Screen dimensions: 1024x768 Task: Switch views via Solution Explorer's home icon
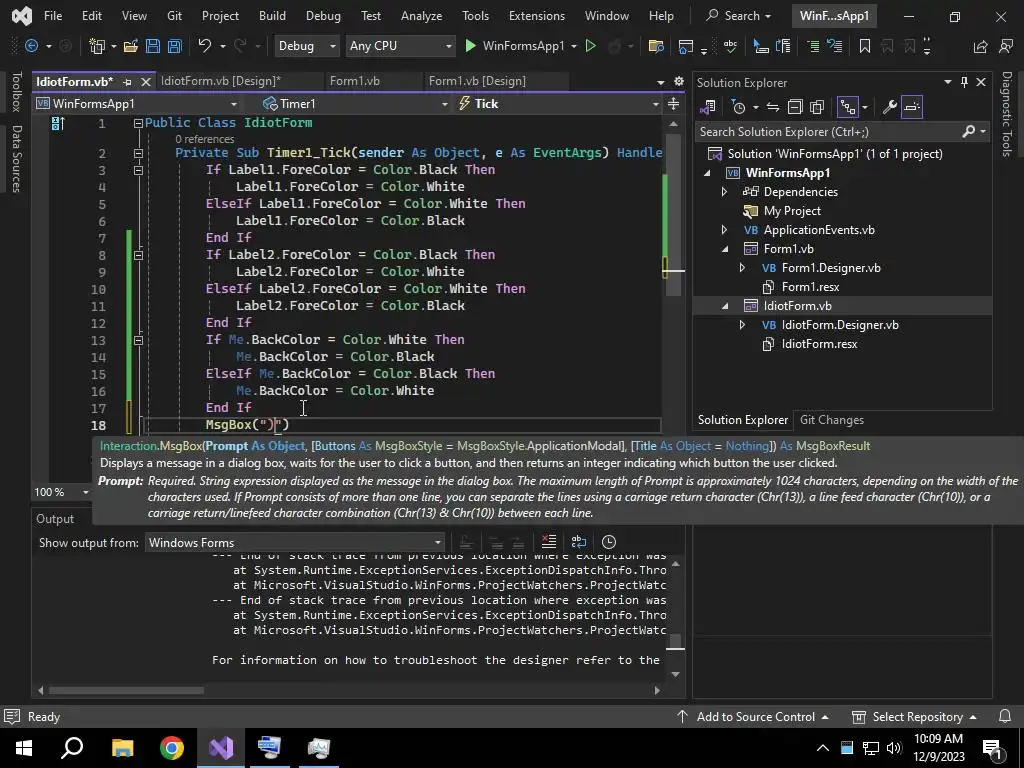click(x=708, y=107)
